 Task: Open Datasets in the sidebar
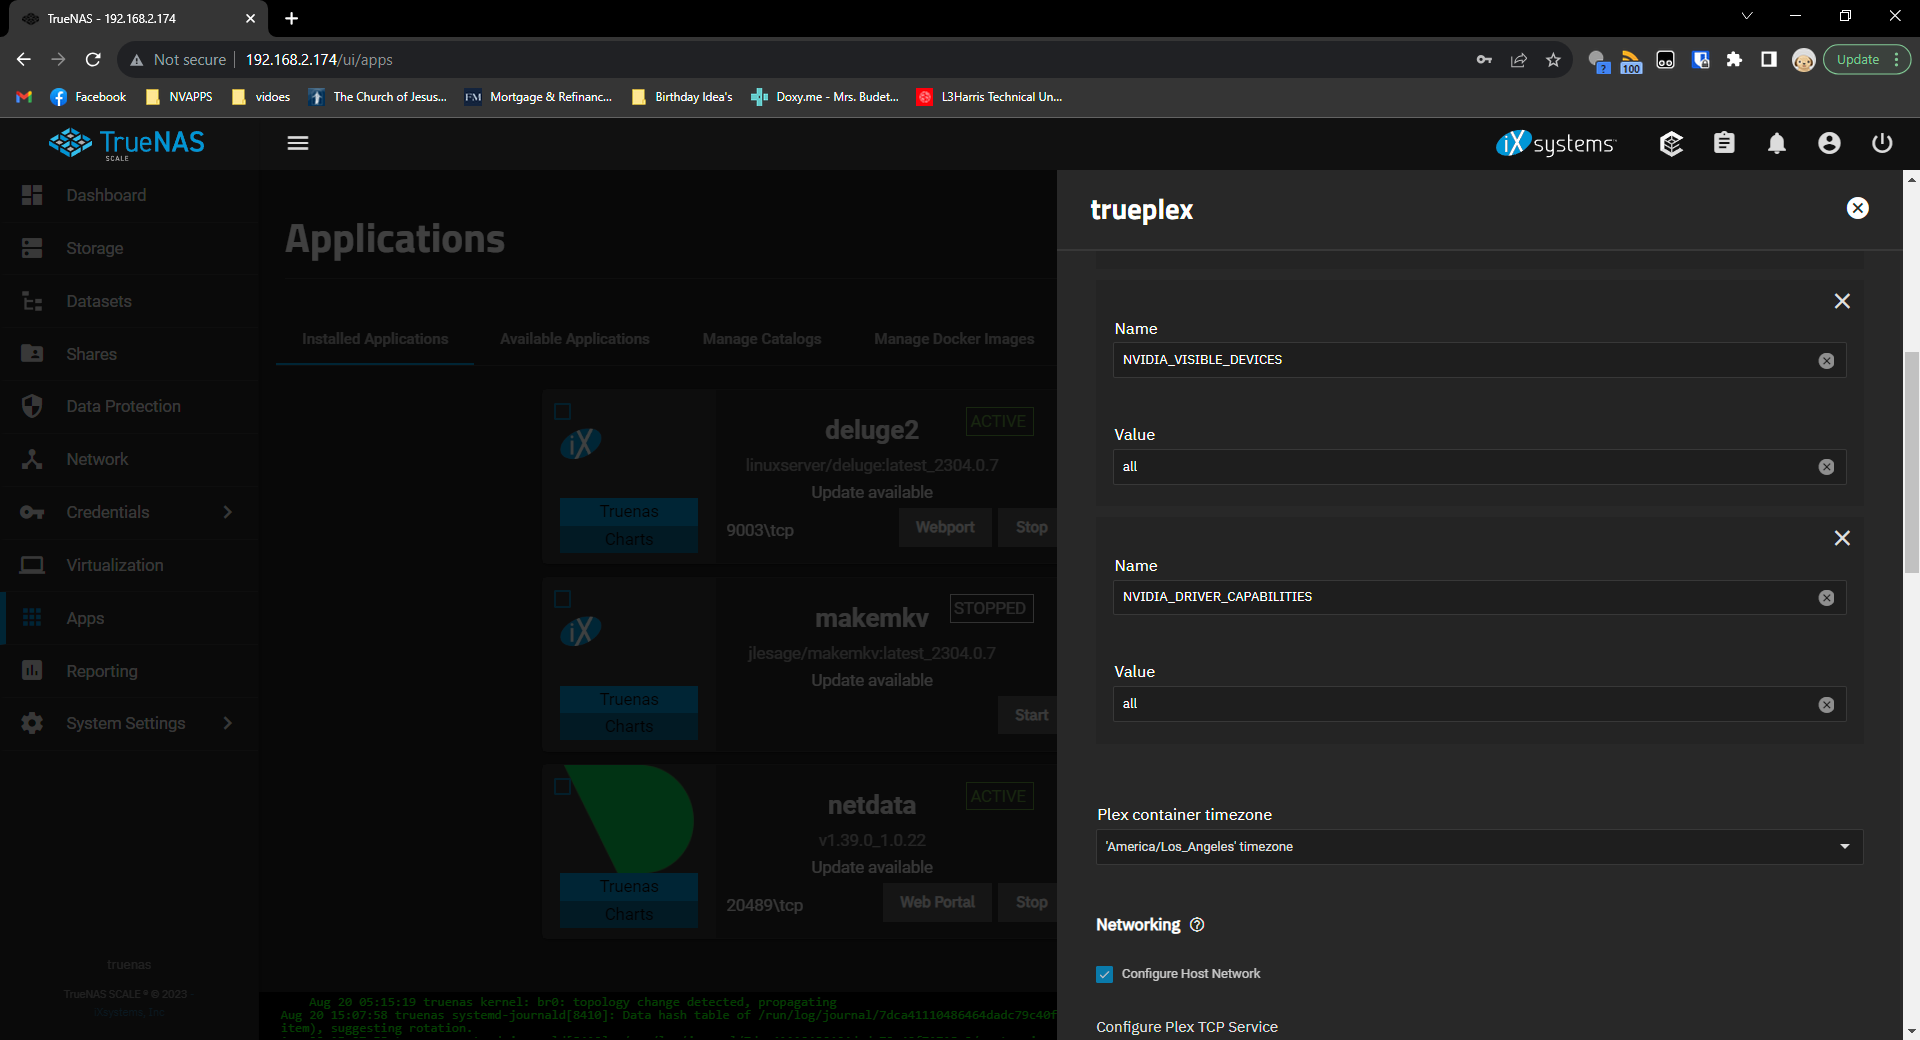129,301
